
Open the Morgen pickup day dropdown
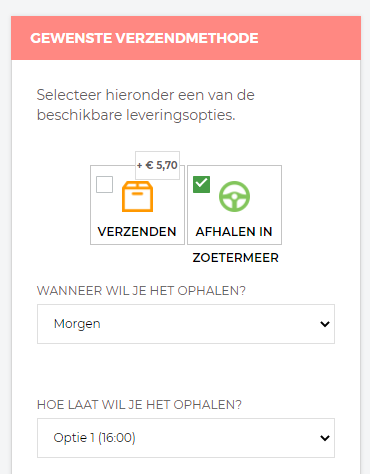click(x=186, y=324)
